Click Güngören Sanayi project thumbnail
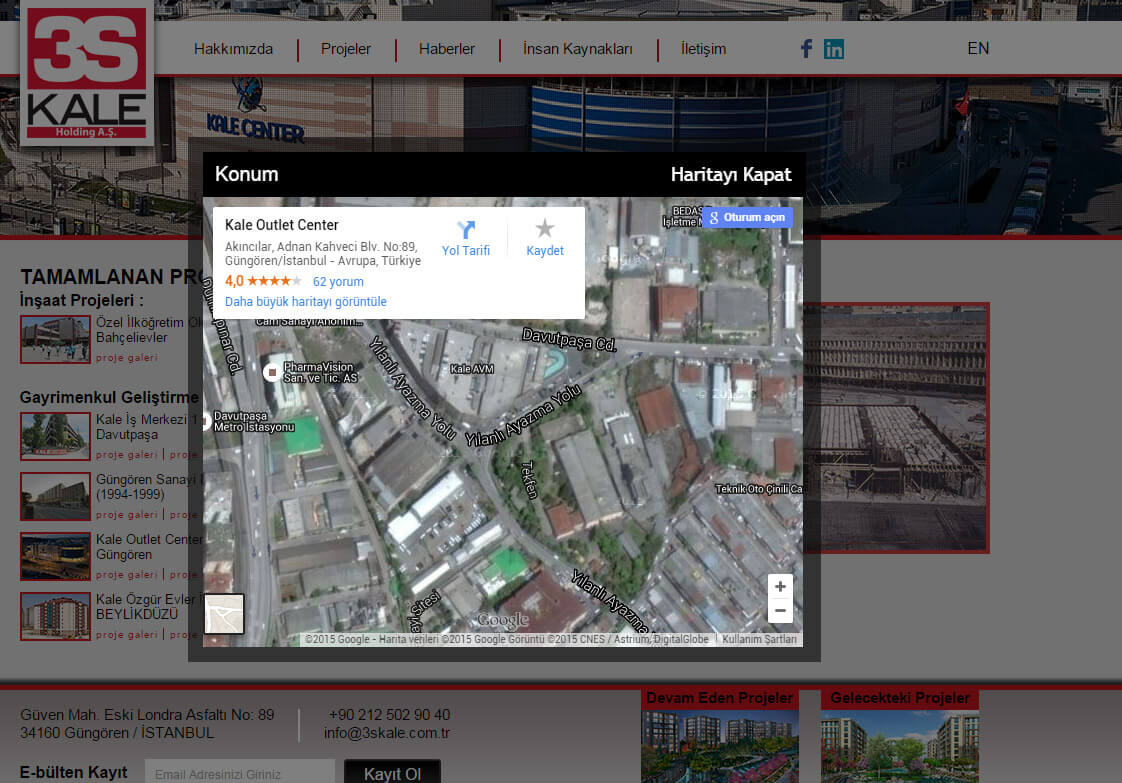 55,496
